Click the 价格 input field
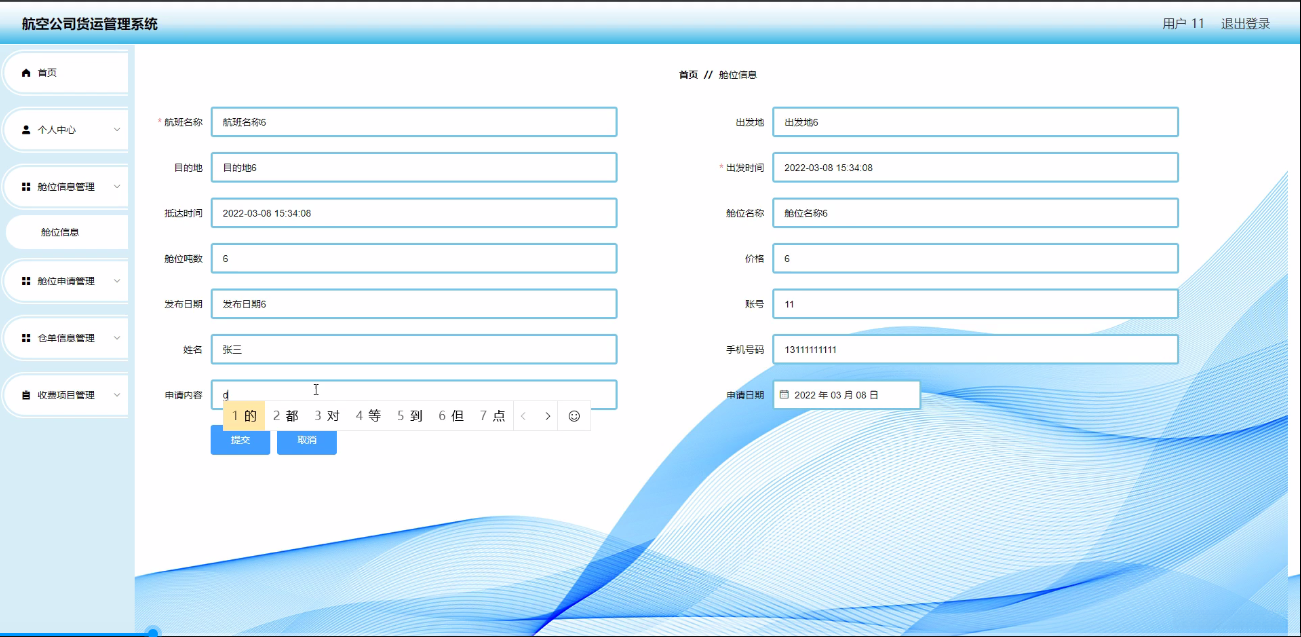This screenshot has height=637, width=1301. (976, 258)
